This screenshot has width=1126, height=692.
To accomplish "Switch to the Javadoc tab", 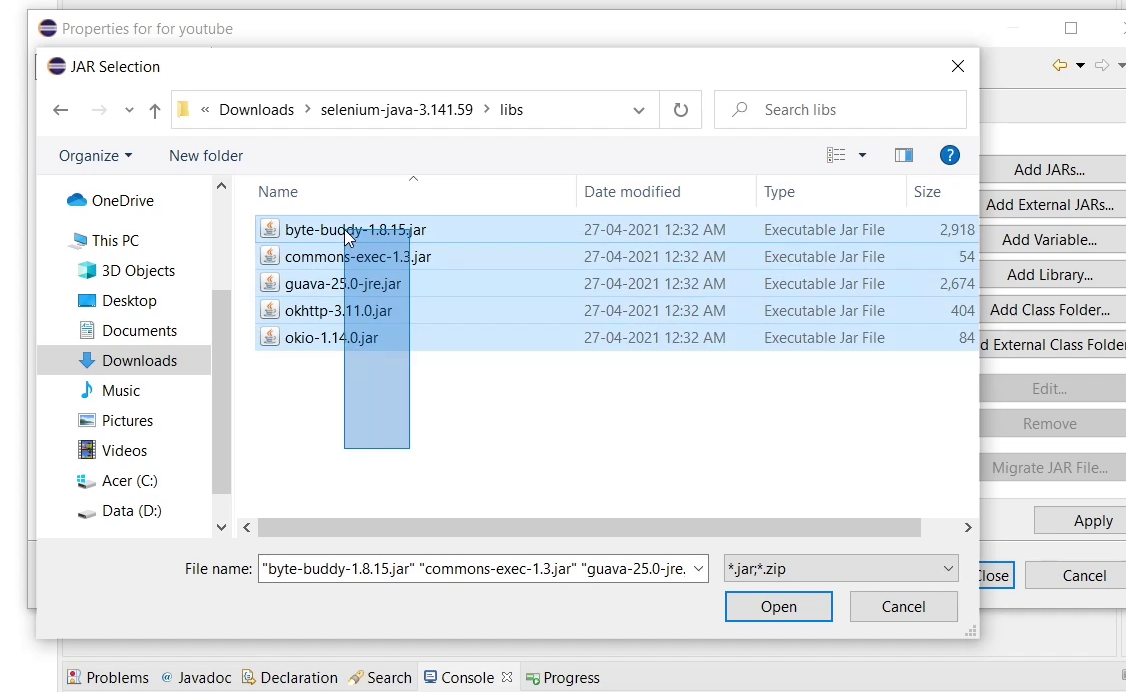I will coord(196,678).
